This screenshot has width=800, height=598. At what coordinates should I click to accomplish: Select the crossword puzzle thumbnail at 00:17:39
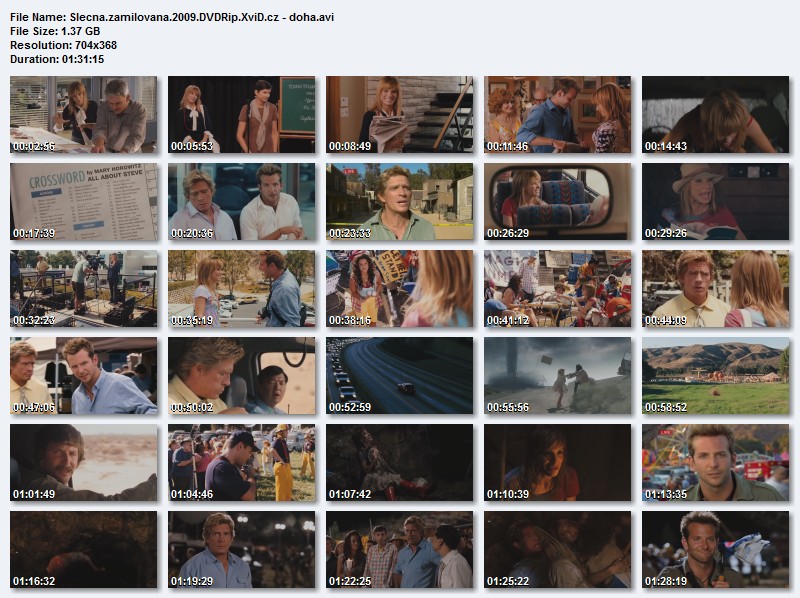(83, 201)
